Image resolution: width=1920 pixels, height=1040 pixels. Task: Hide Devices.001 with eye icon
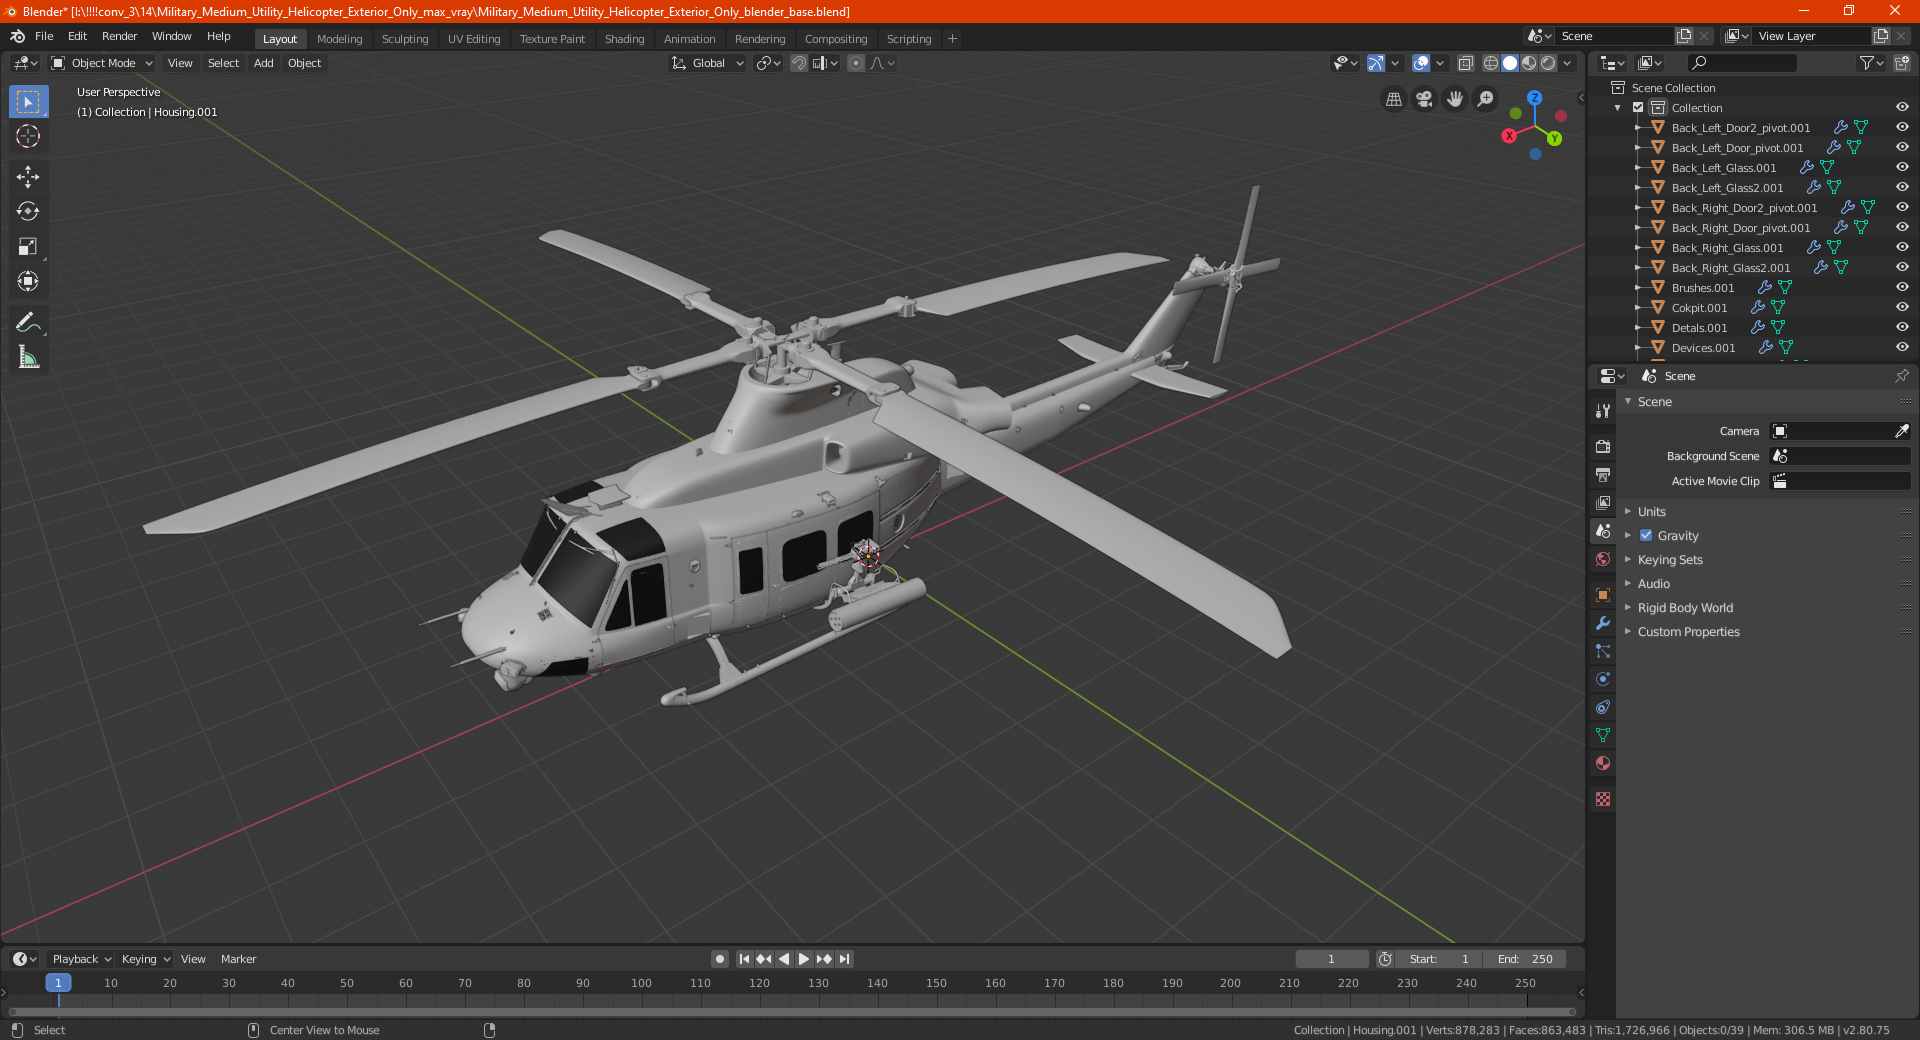tap(1902, 347)
